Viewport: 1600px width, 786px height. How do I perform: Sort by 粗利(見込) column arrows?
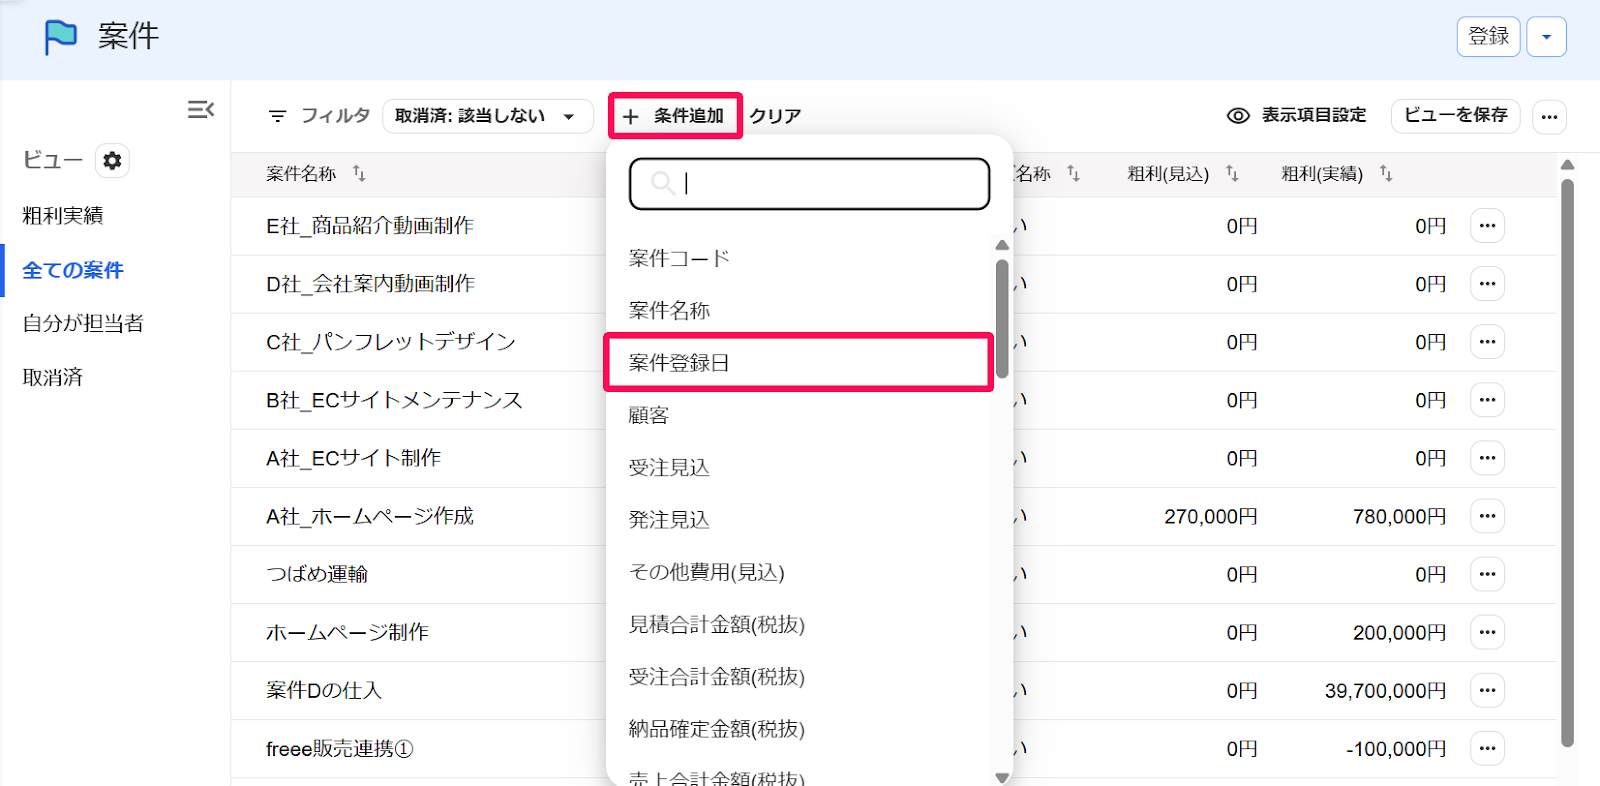pyautogui.click(x=1232, y=174)
